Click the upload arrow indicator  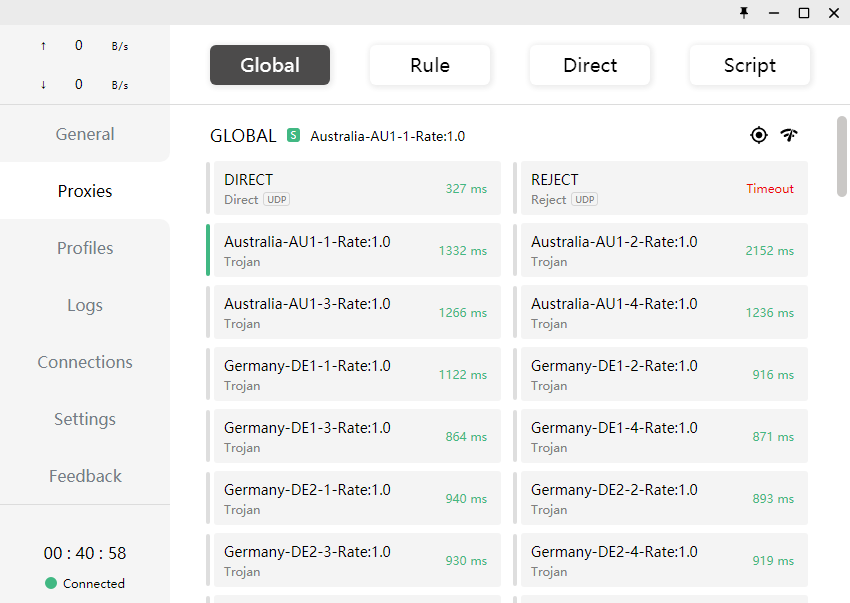43,46
